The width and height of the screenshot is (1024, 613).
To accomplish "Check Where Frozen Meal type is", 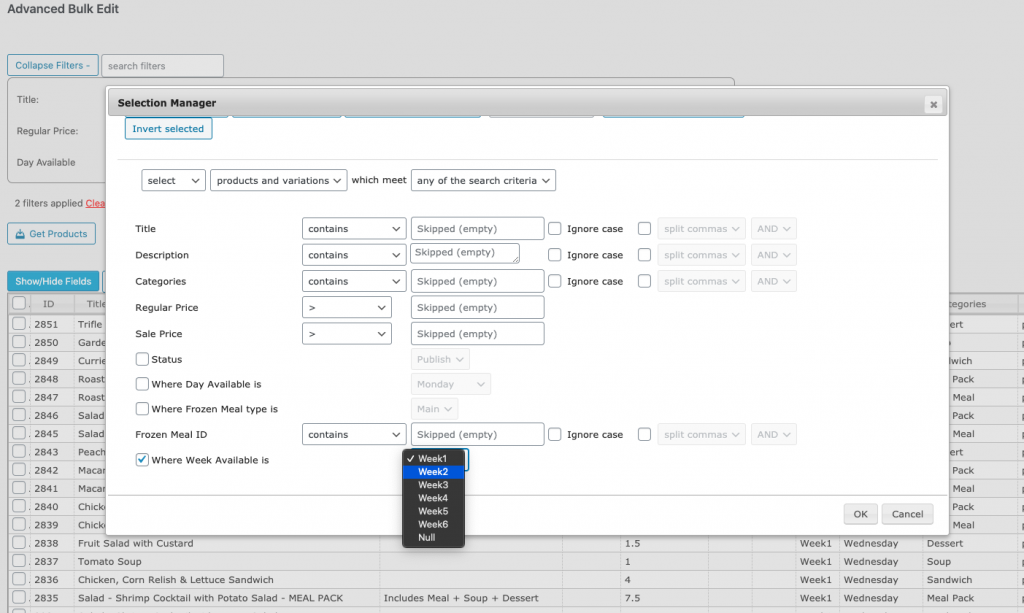I will coord(142,409).
